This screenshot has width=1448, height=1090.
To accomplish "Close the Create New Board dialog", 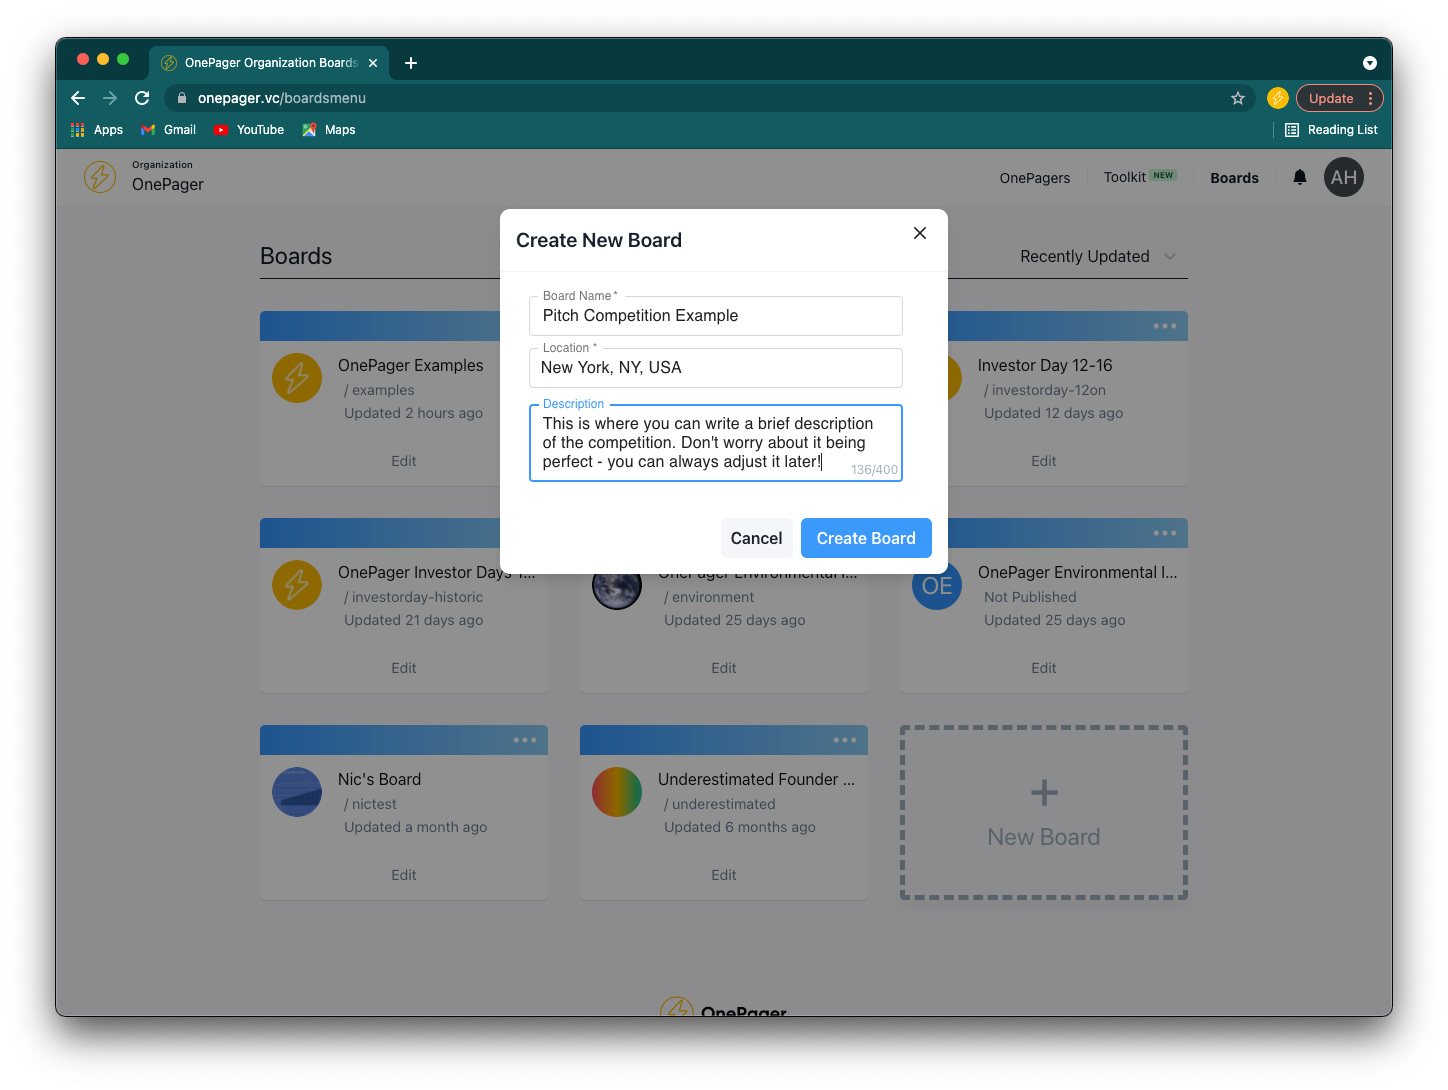I will tap(920, 233).
